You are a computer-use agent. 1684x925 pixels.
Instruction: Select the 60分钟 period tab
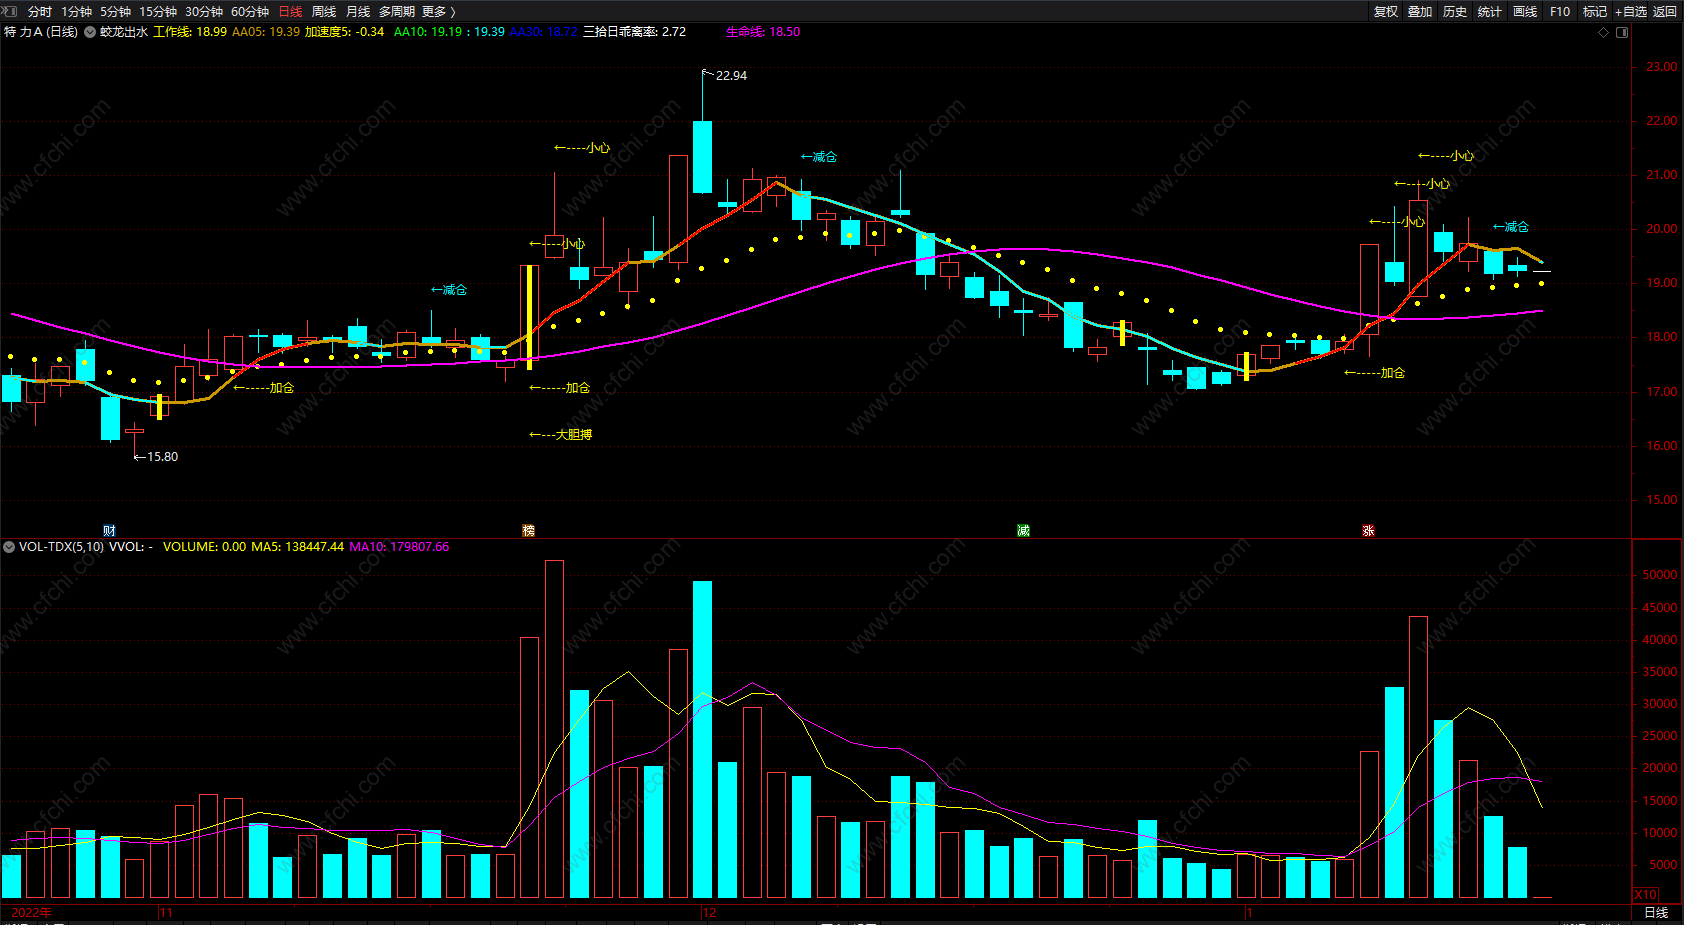click(250, 12)
